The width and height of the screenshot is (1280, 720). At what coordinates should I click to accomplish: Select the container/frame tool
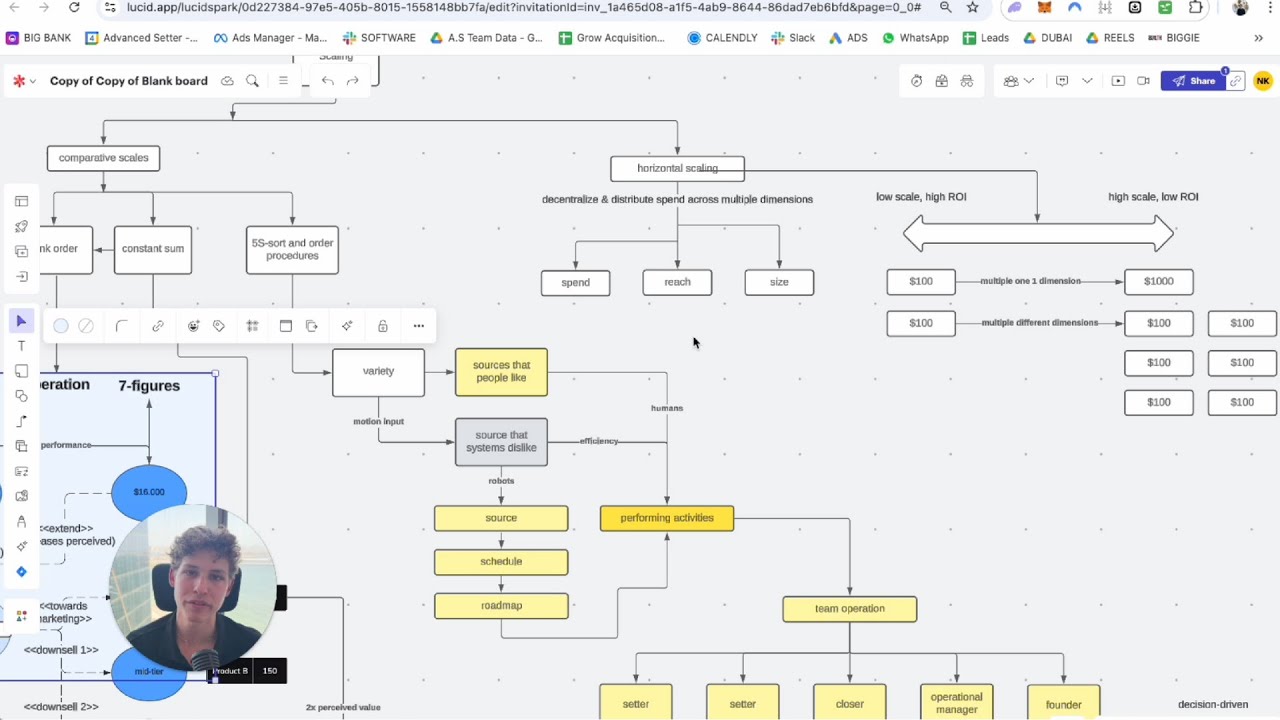pos(21,446)
